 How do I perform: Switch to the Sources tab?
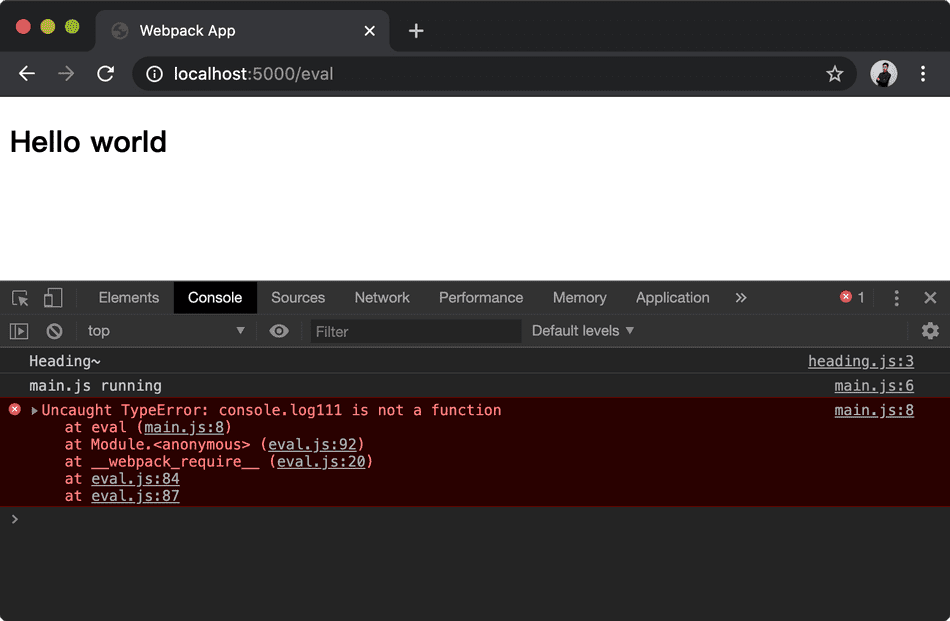[x=298, y=298]
